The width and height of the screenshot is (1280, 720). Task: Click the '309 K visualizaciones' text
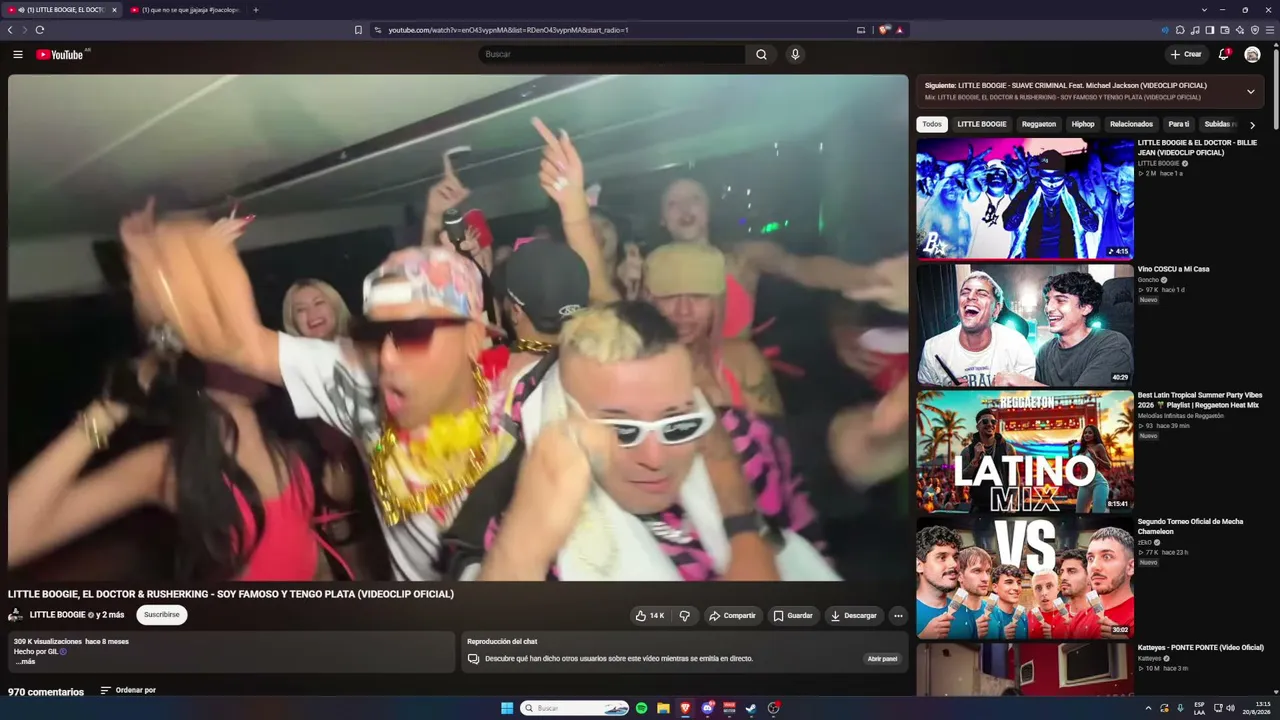[x=48, y=641]
